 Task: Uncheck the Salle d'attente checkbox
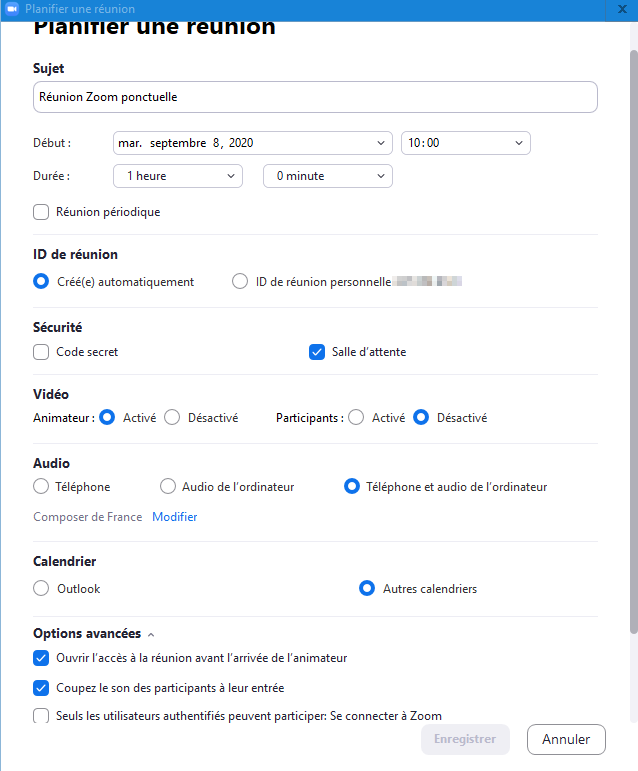317,352
